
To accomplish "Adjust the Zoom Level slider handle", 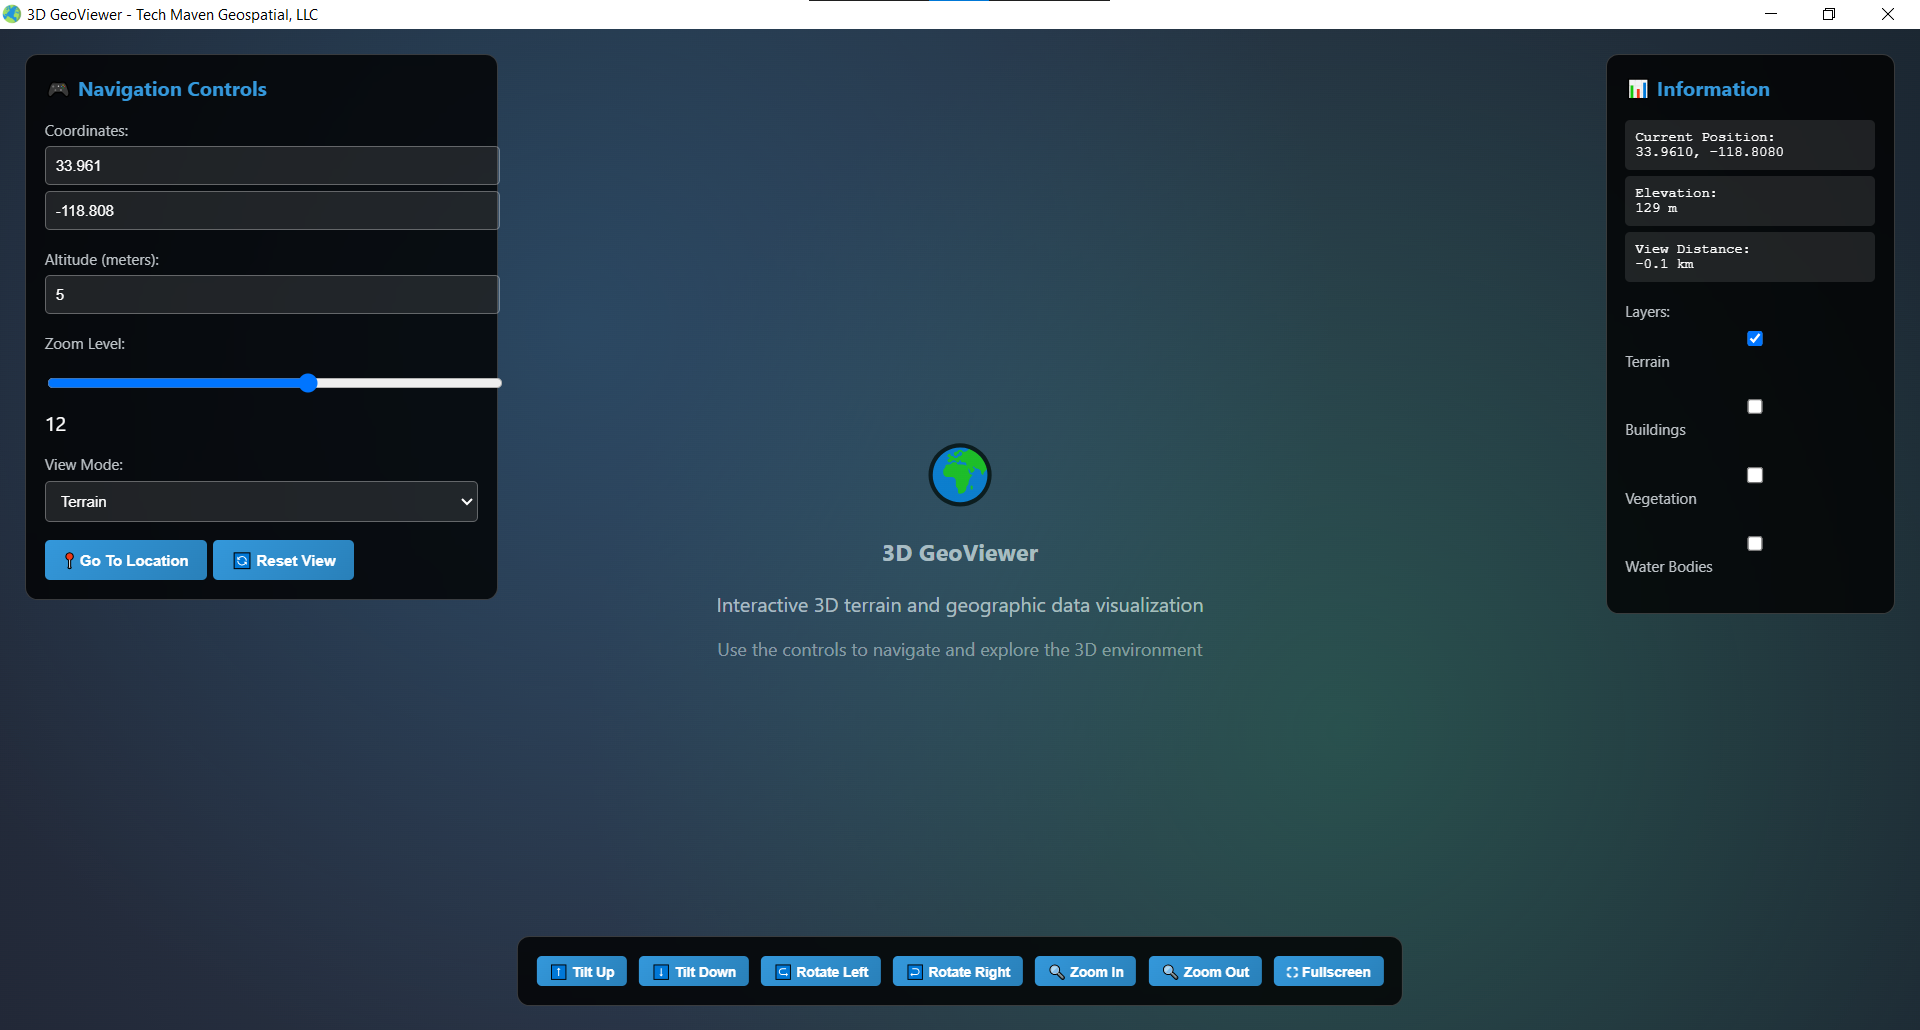I will (x=308, y=383).
